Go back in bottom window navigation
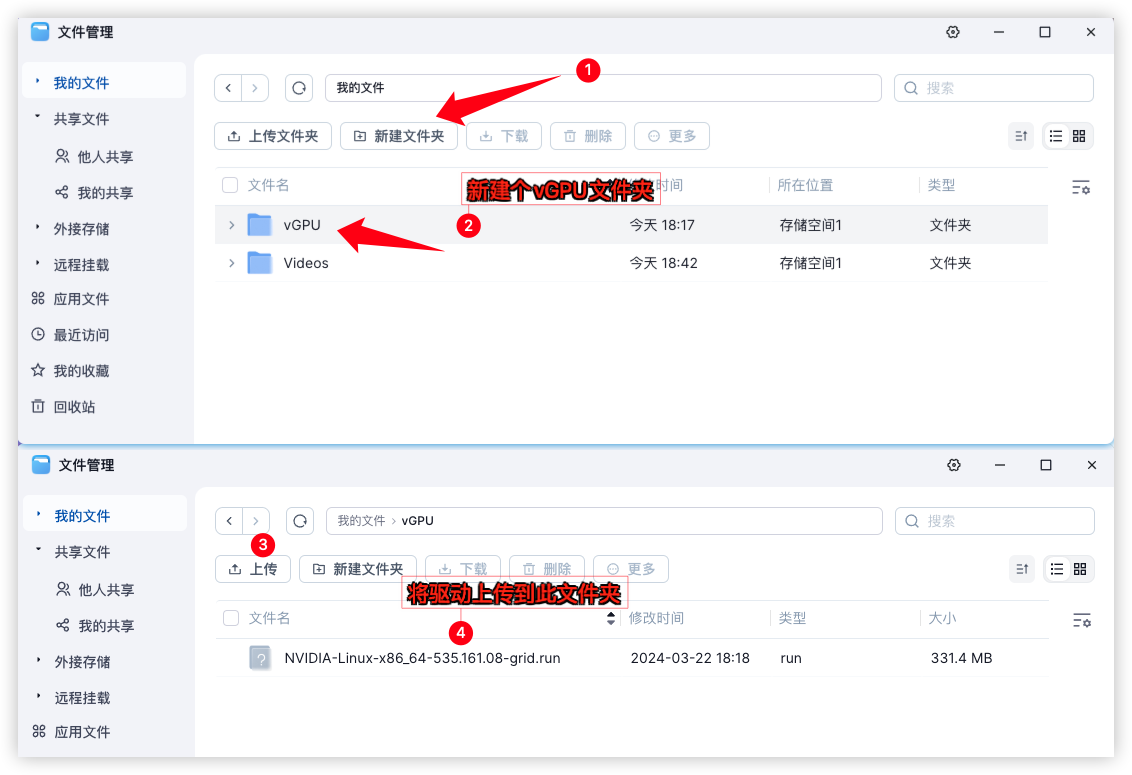Image resolution: width=1132 pixels, height=775 pixels. [x=230, y=521]
